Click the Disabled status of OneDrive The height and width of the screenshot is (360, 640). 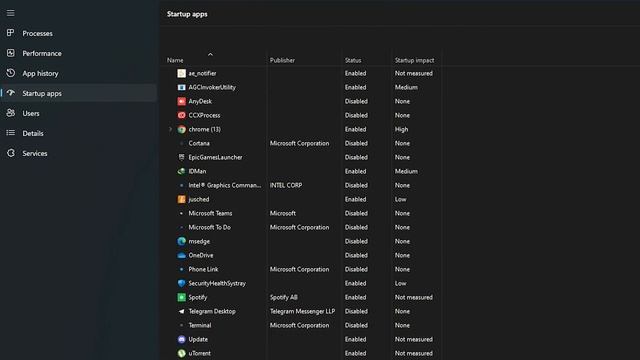coord(356,256)
